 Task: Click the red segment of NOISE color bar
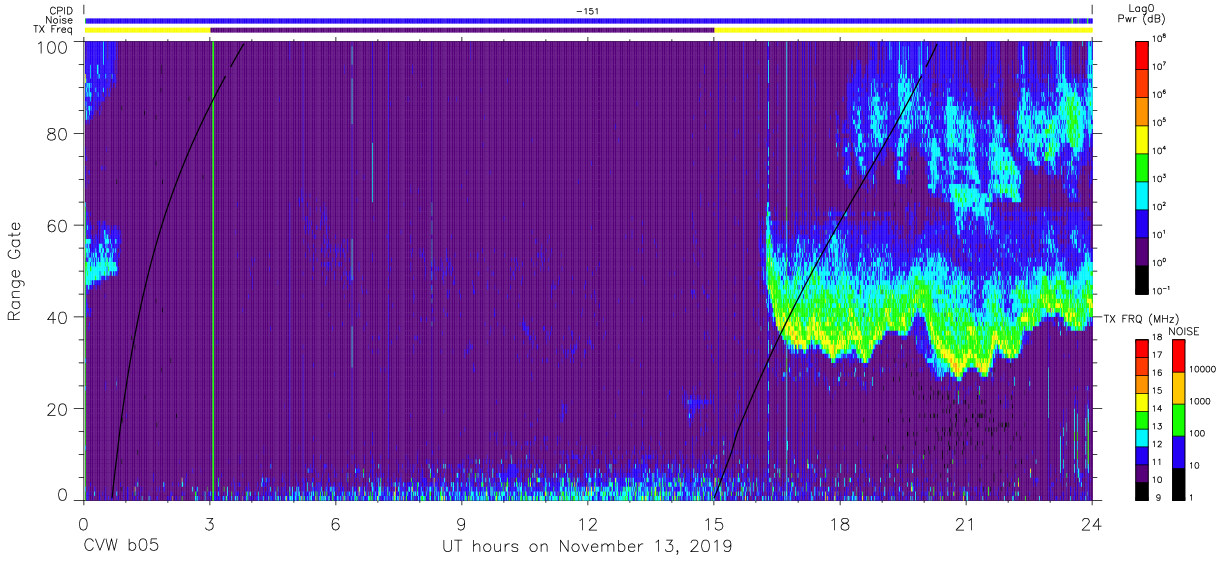click(1177, 355)
